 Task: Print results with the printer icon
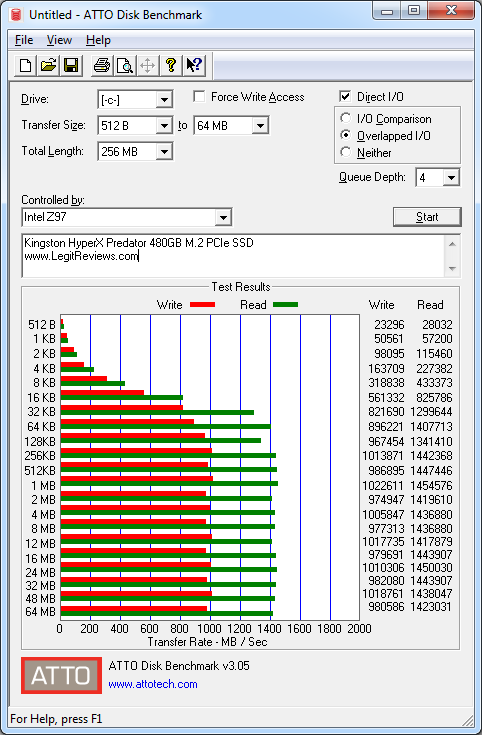coord(102,65)
